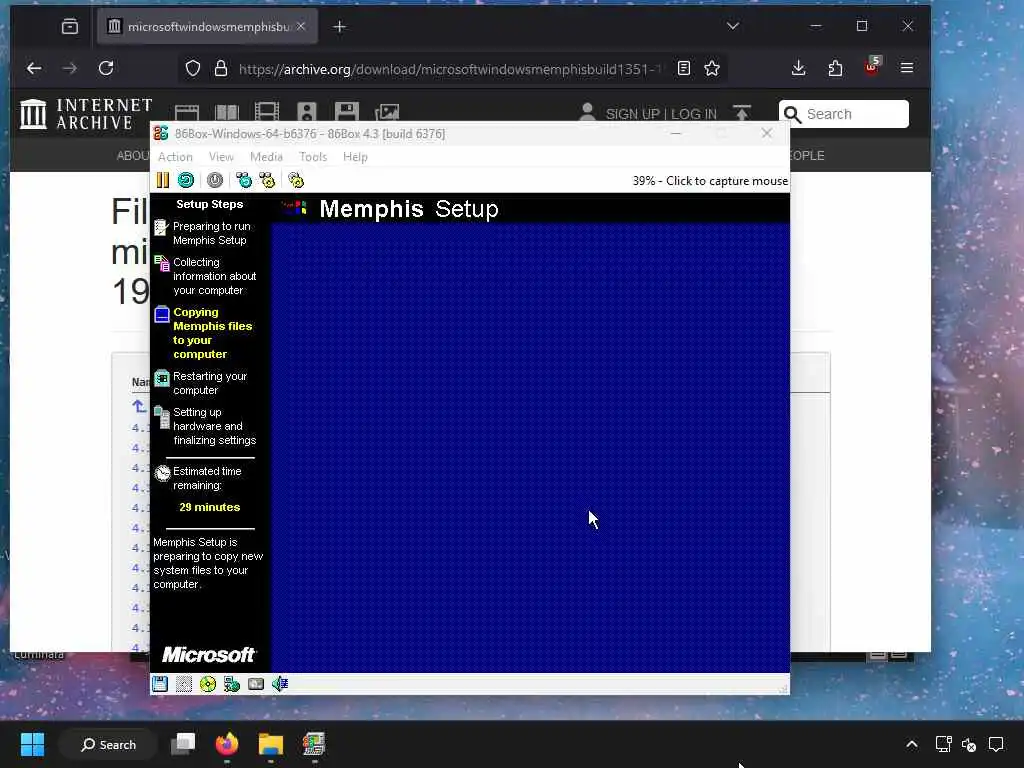
Task: Open the Help menu in 86Box
Action: pos(355,157)
